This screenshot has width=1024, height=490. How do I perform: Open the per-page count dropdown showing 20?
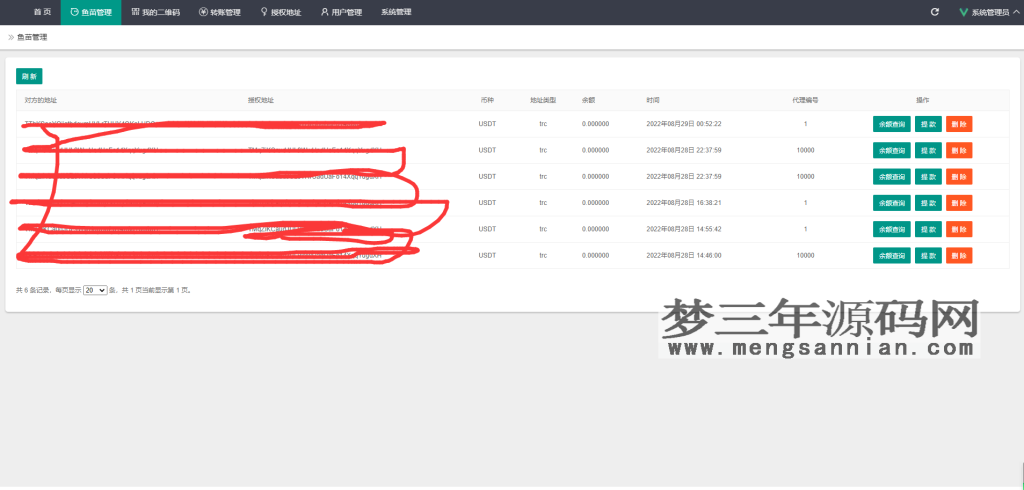95,290
